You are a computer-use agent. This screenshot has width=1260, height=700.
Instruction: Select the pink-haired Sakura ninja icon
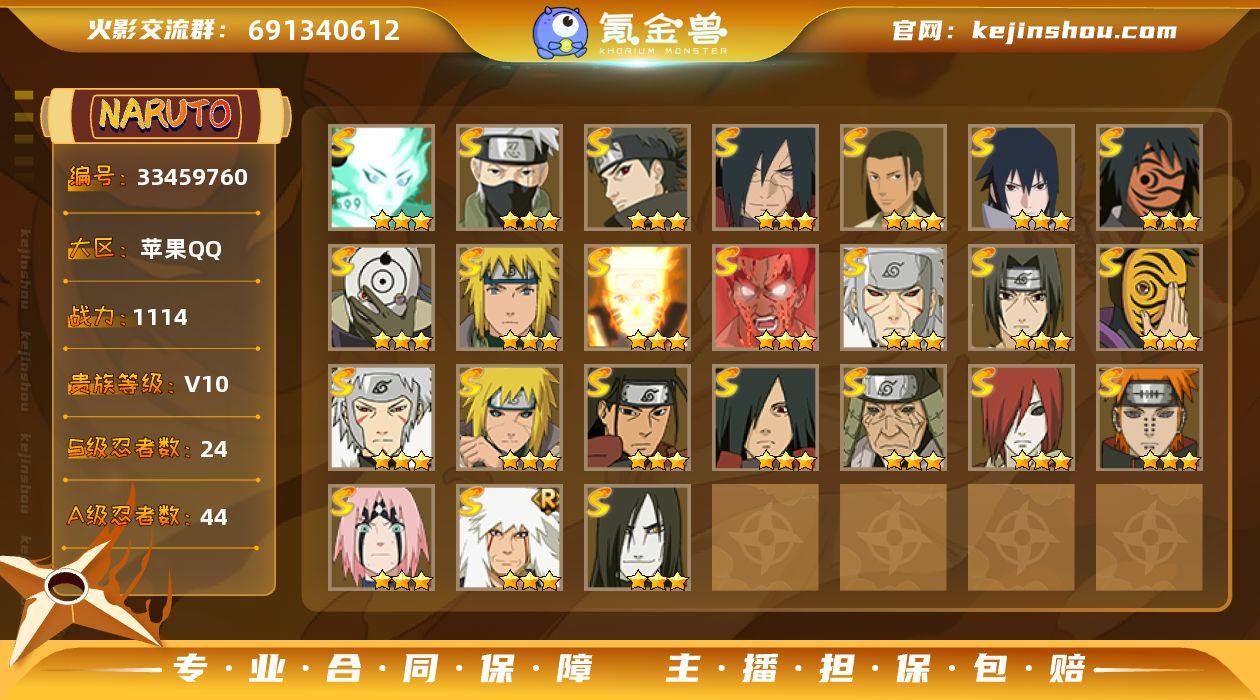382,538
